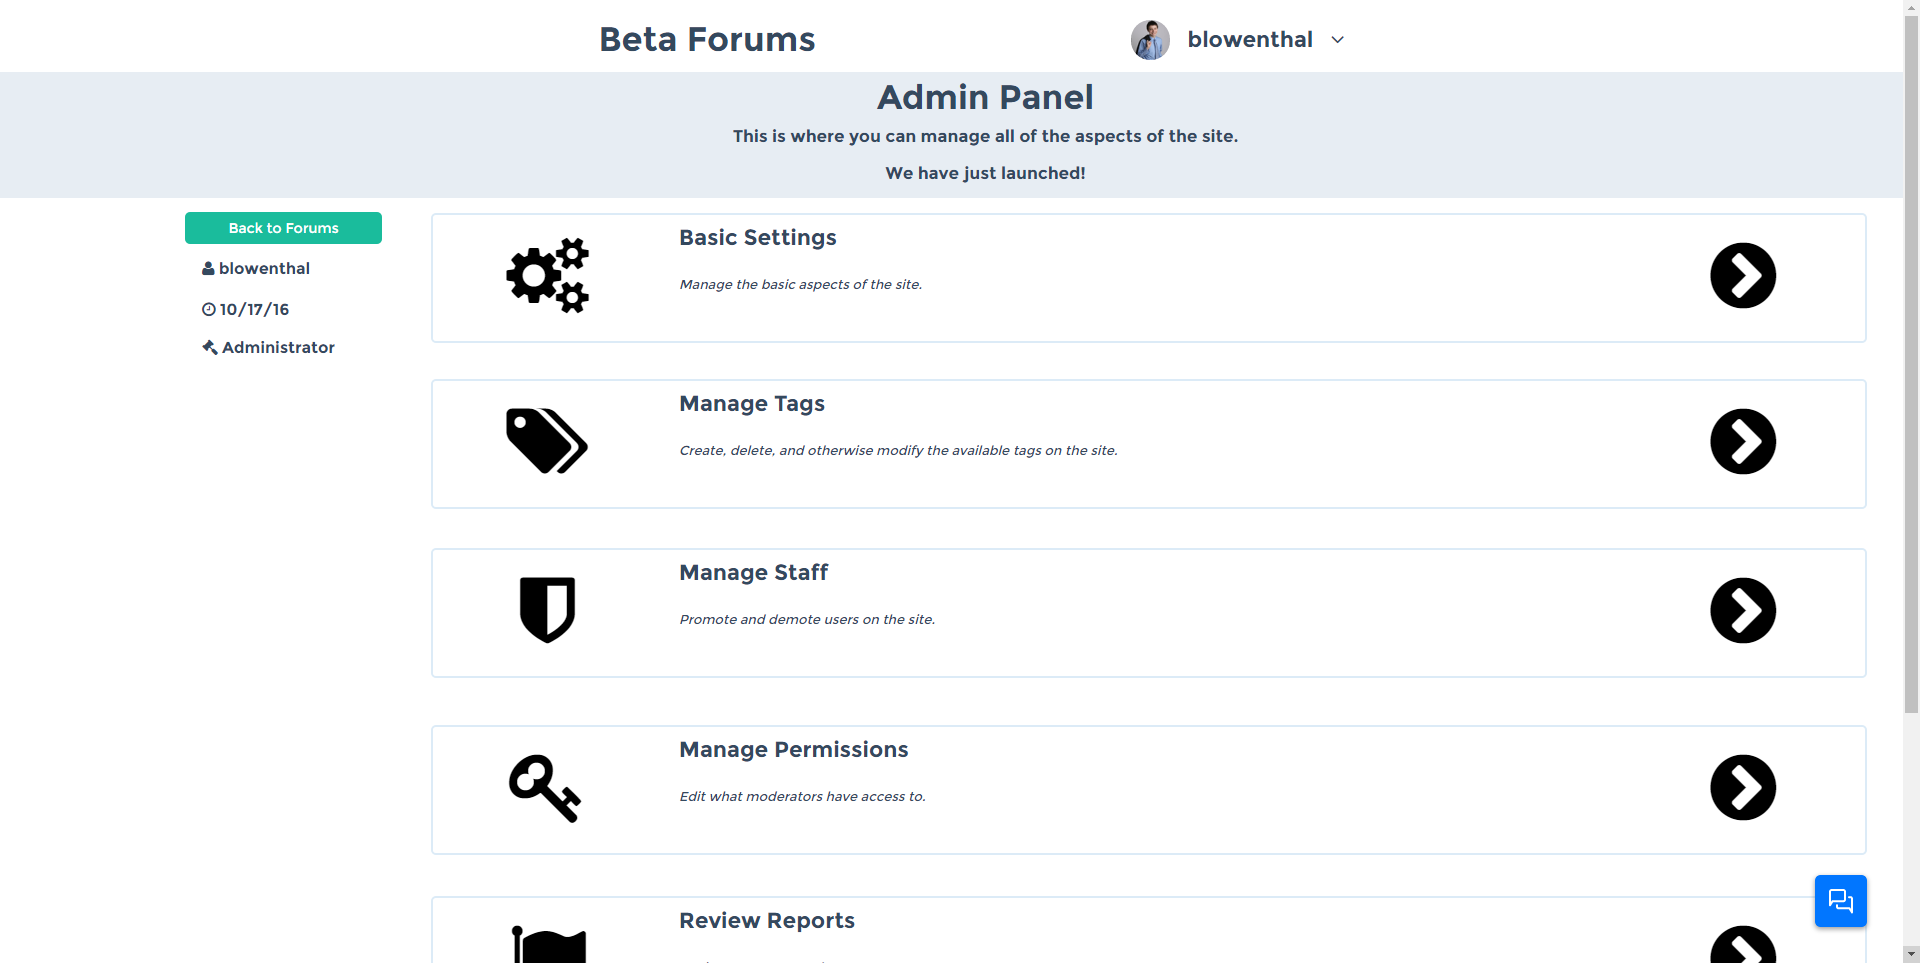Image resolution: width=1920 pixels, height=963 pixels.
Task: Click the key icon for Manage Permissions
Action: tap(545, 788)
